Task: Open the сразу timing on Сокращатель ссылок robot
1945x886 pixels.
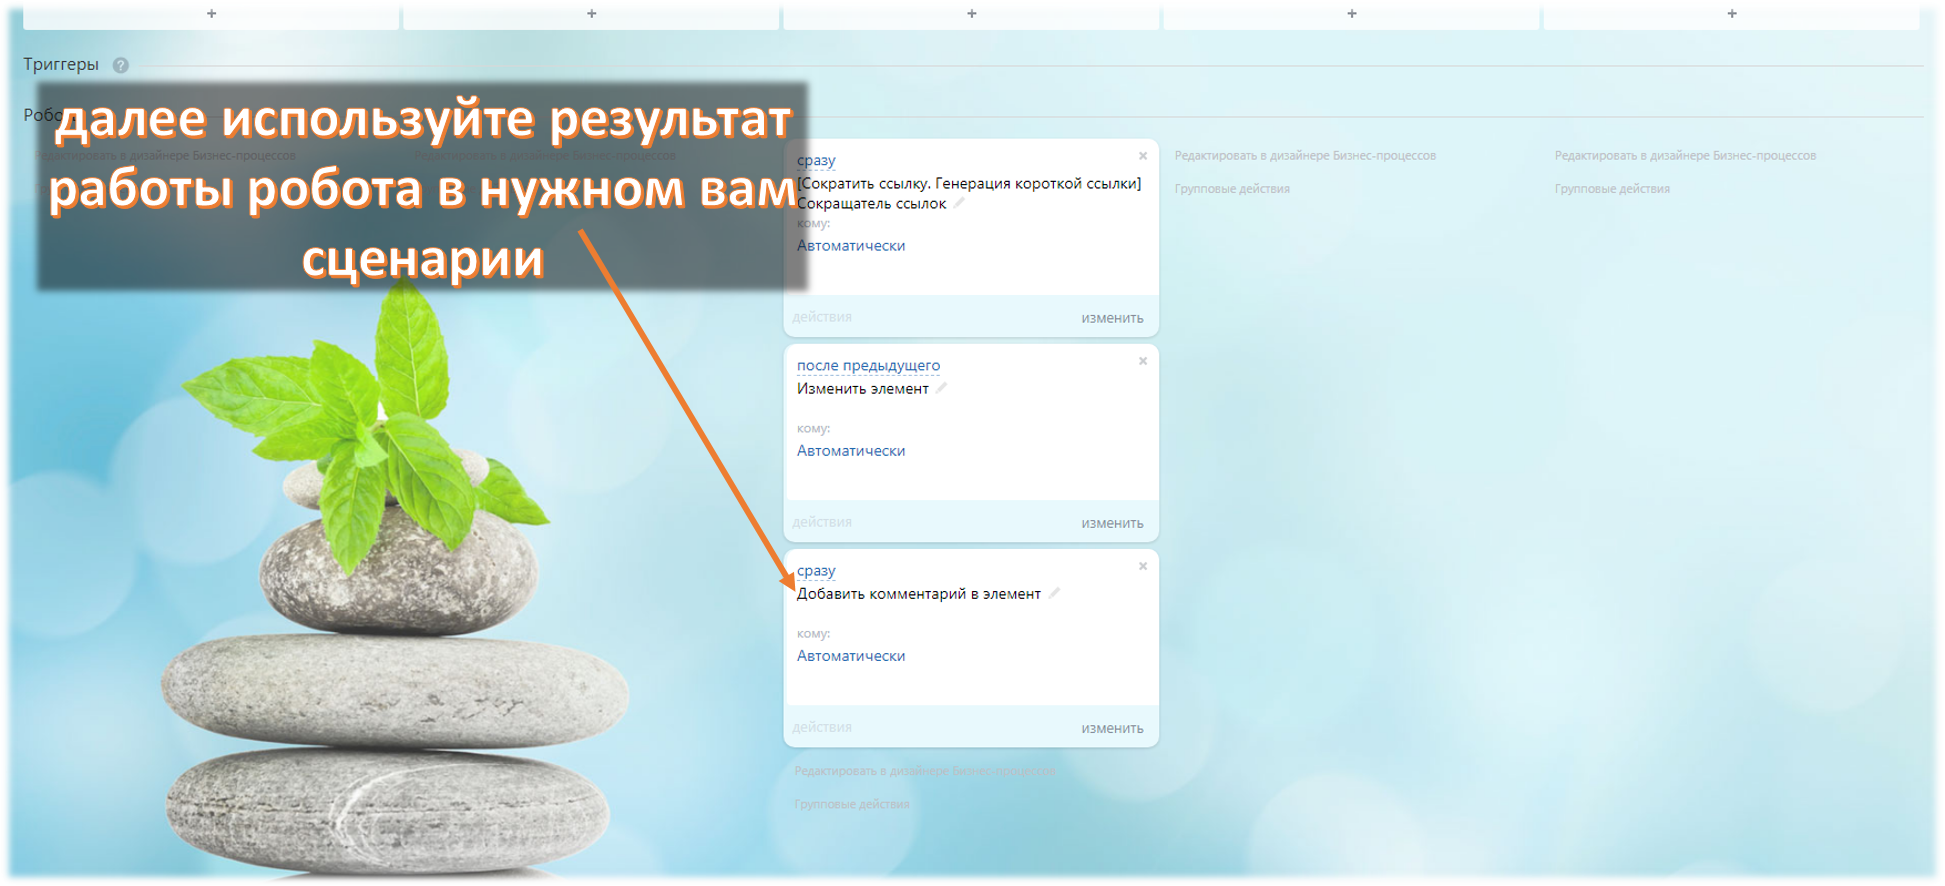Action: [x=816, y=160]
